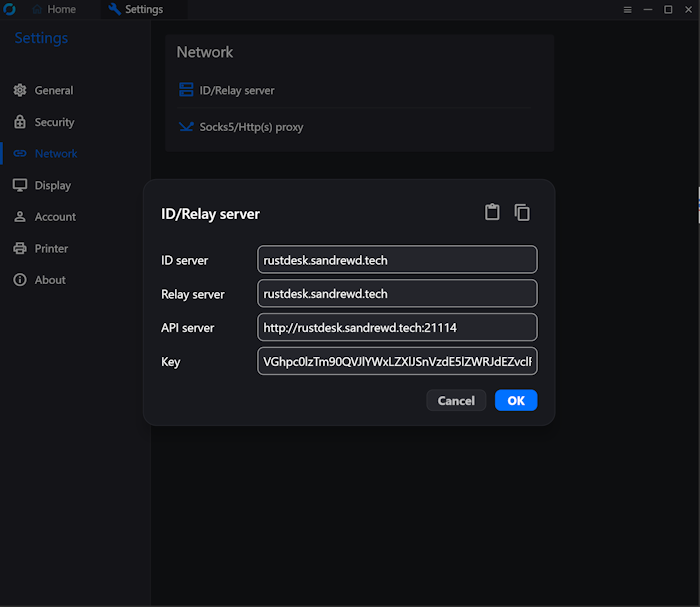Open the ID/Relay server option in Network panel
700x607 pixels.
[236, 90]
